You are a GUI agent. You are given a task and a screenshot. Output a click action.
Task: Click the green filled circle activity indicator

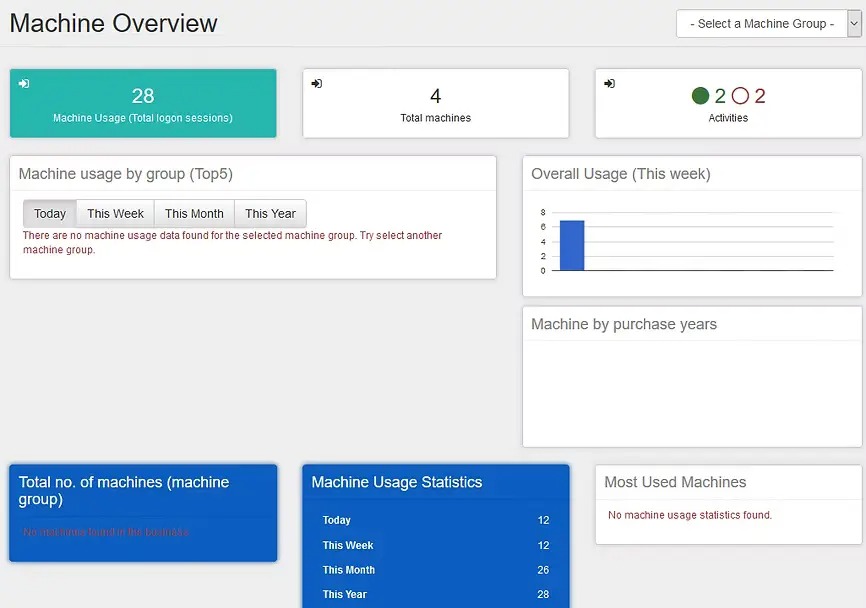pyautogui.click(x=700, y=97)
